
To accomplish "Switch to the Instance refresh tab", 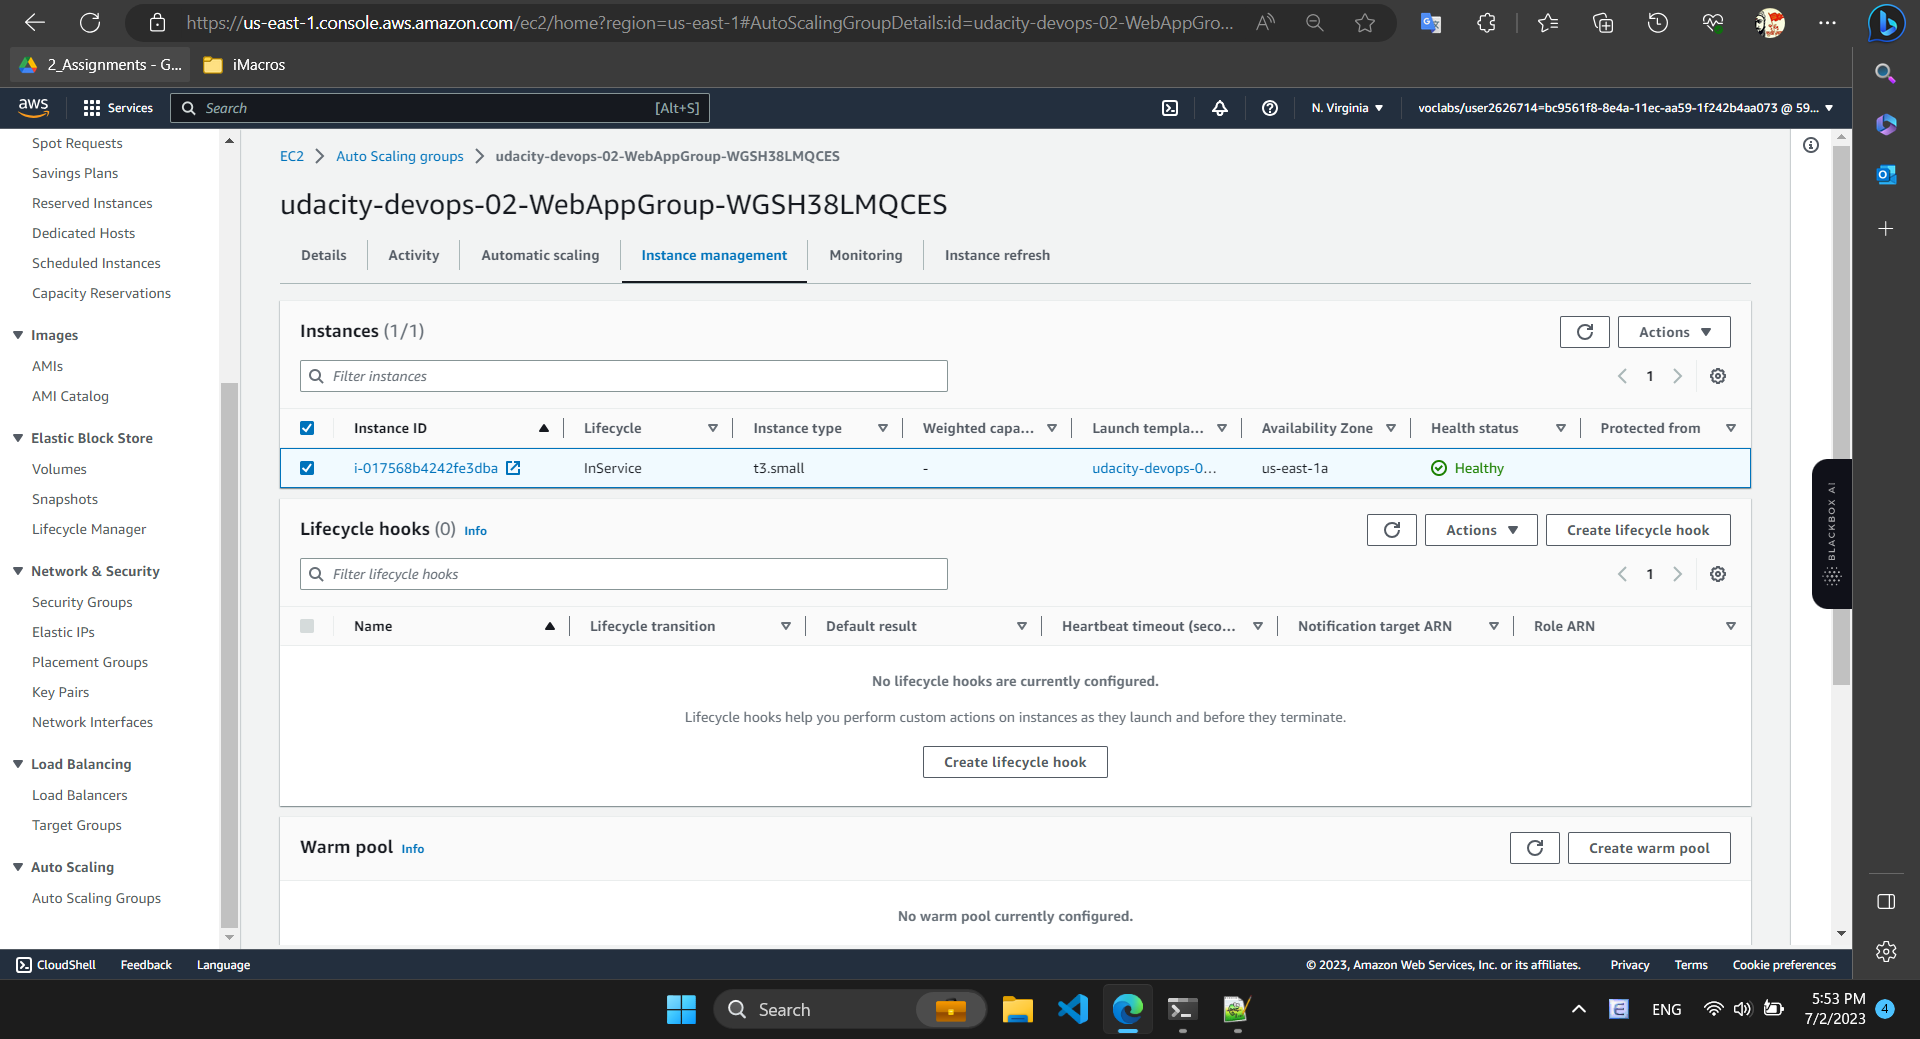I will coord(997,255).
